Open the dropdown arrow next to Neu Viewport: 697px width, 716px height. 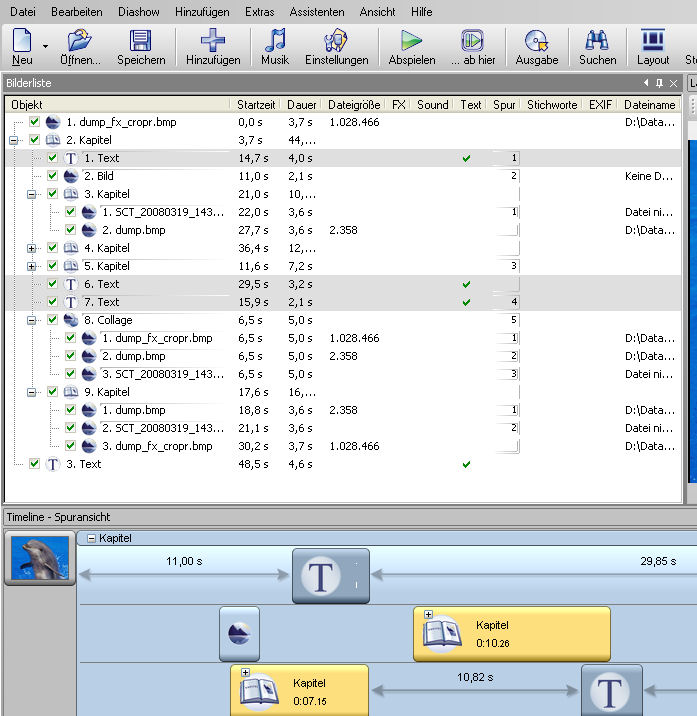(45, 46)
